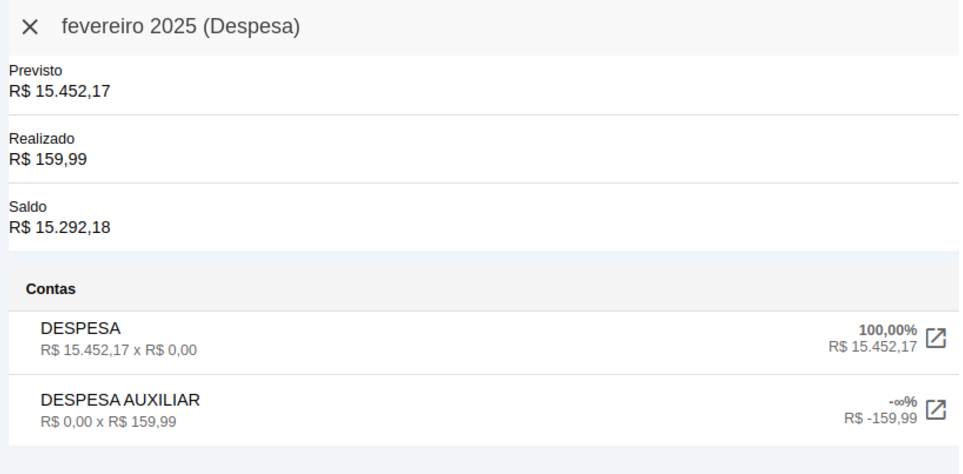Image resolution: width=963 pixels, height=474 pixels.
Task: Click the Realizado amount R$ 159,99
Action: click(x=48, y=160)
